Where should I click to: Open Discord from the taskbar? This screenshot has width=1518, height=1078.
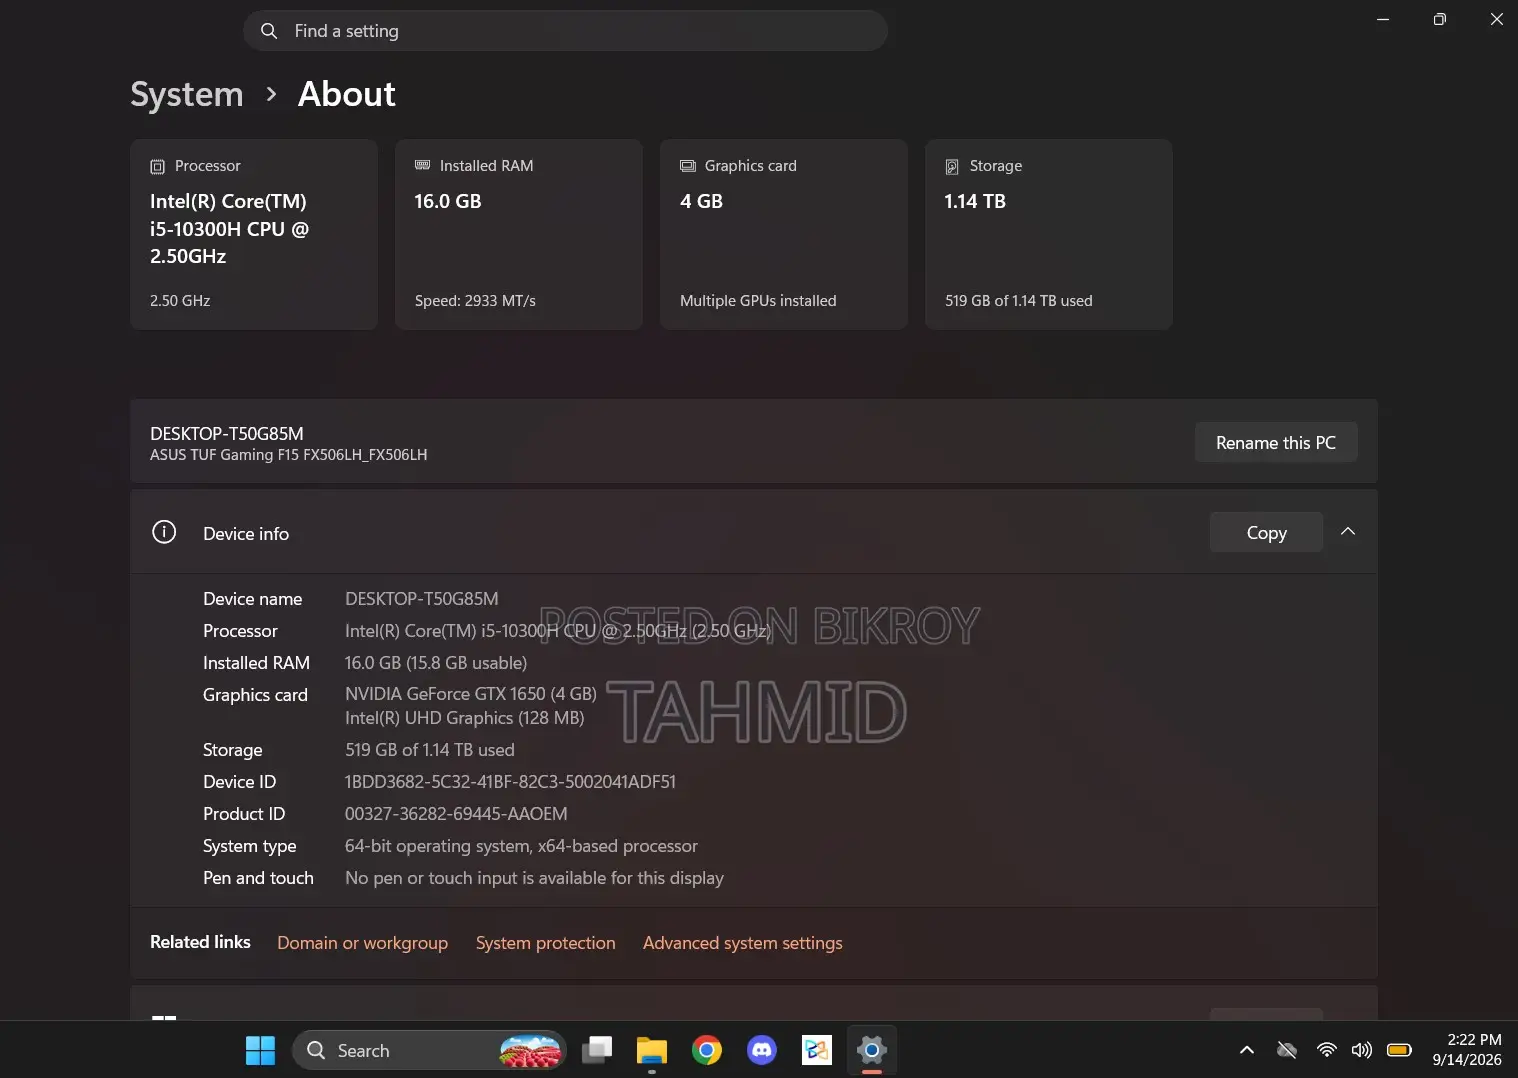click(762, 1050)
